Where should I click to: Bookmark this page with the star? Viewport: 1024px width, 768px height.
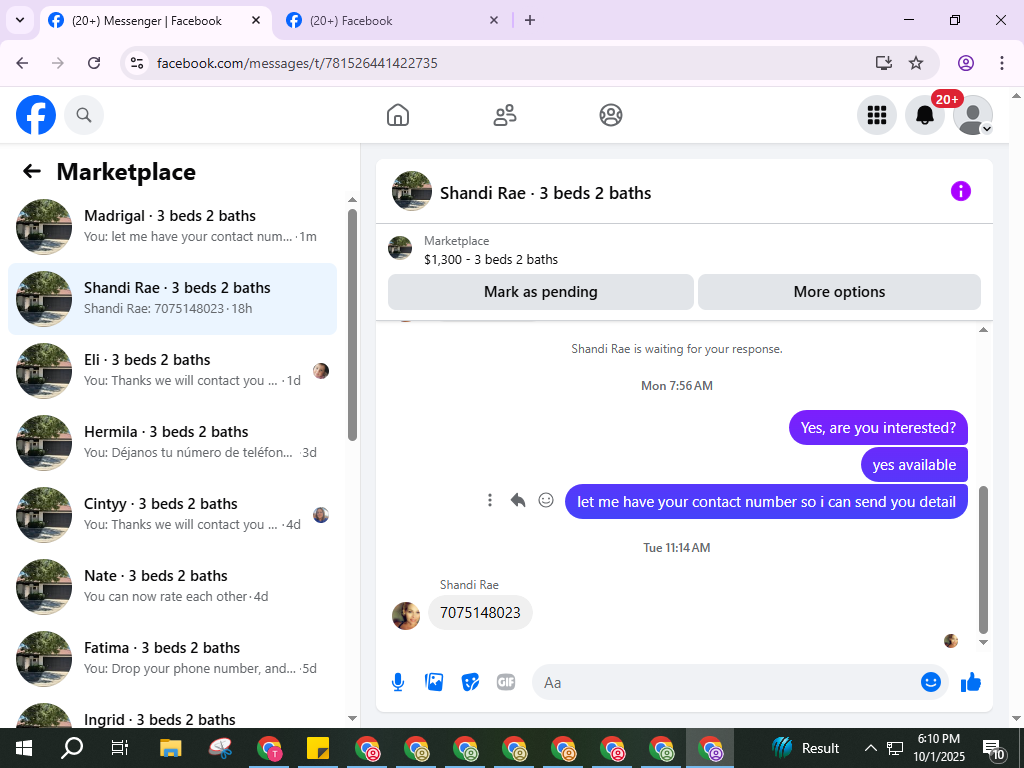click(916, 63)
